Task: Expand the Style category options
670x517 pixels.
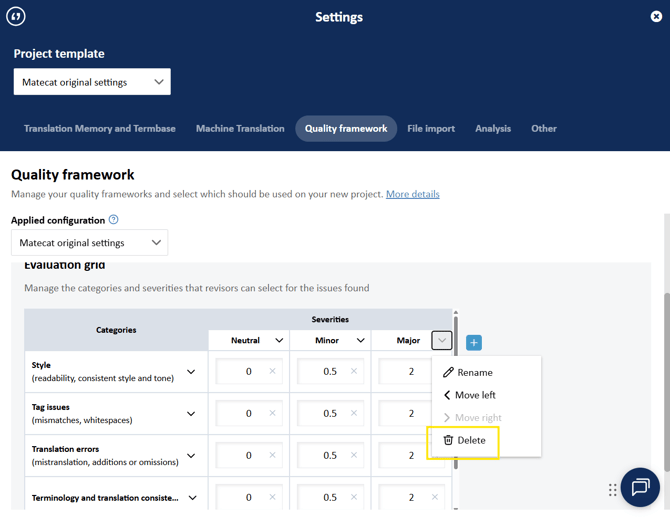Action: pos(191,372)
